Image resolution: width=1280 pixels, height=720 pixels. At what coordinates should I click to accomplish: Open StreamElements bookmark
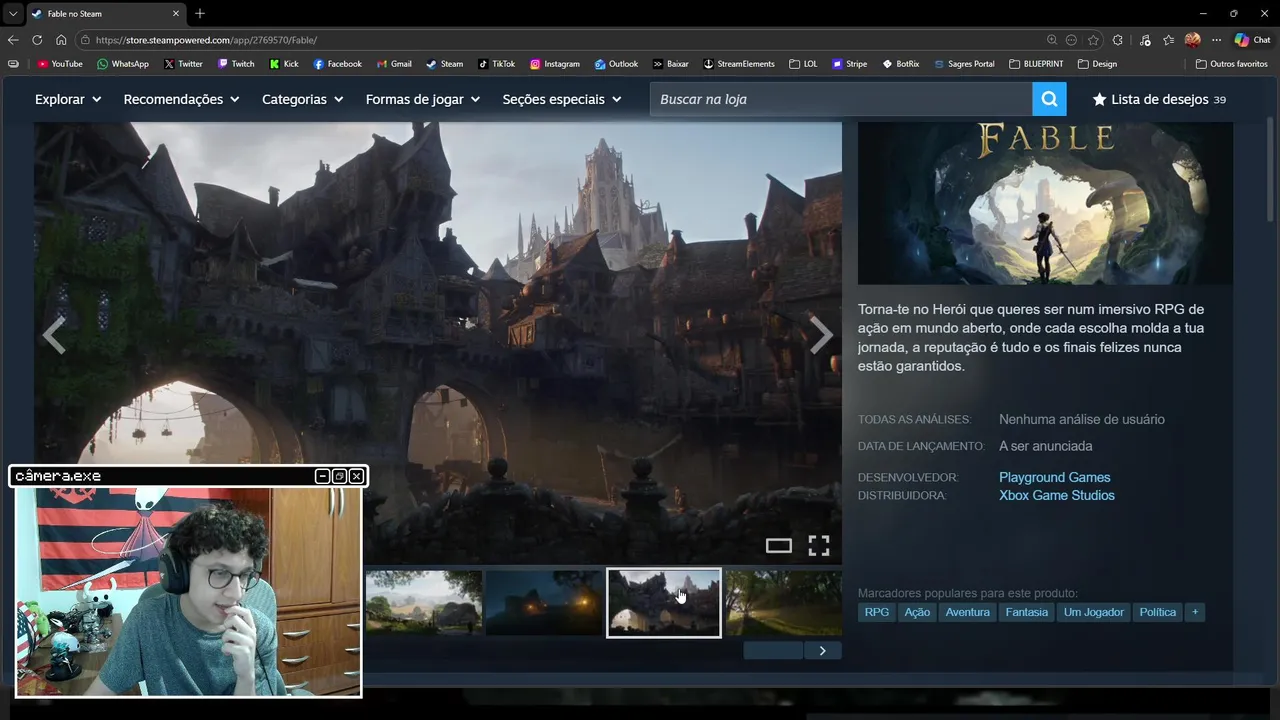pyautogui.click(x=739, y=64)
